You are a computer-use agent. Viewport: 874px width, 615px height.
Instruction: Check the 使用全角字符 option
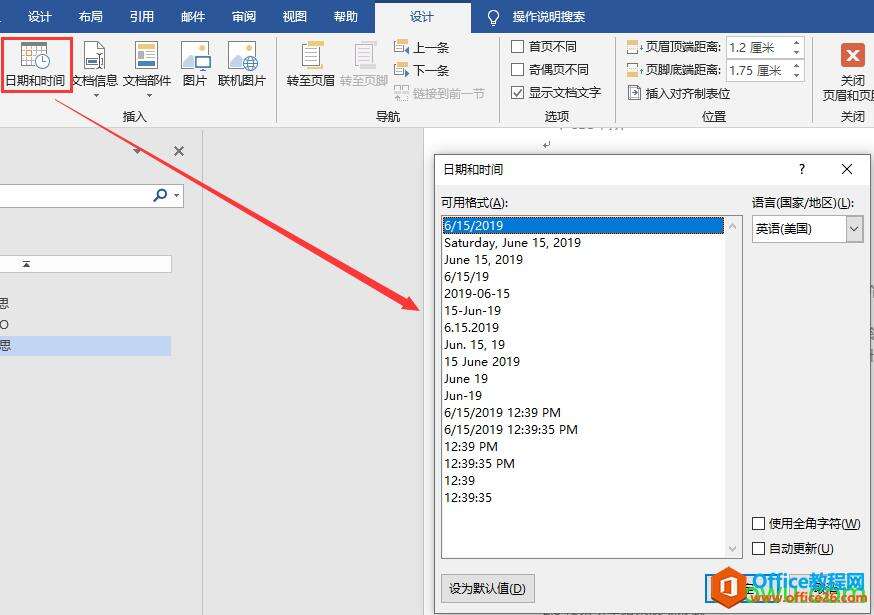click(x=758, y=523)
